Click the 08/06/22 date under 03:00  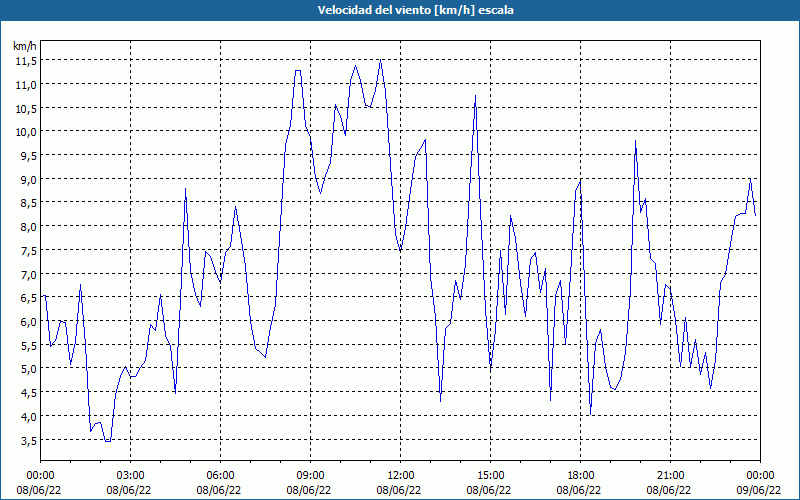pos(129,490)
